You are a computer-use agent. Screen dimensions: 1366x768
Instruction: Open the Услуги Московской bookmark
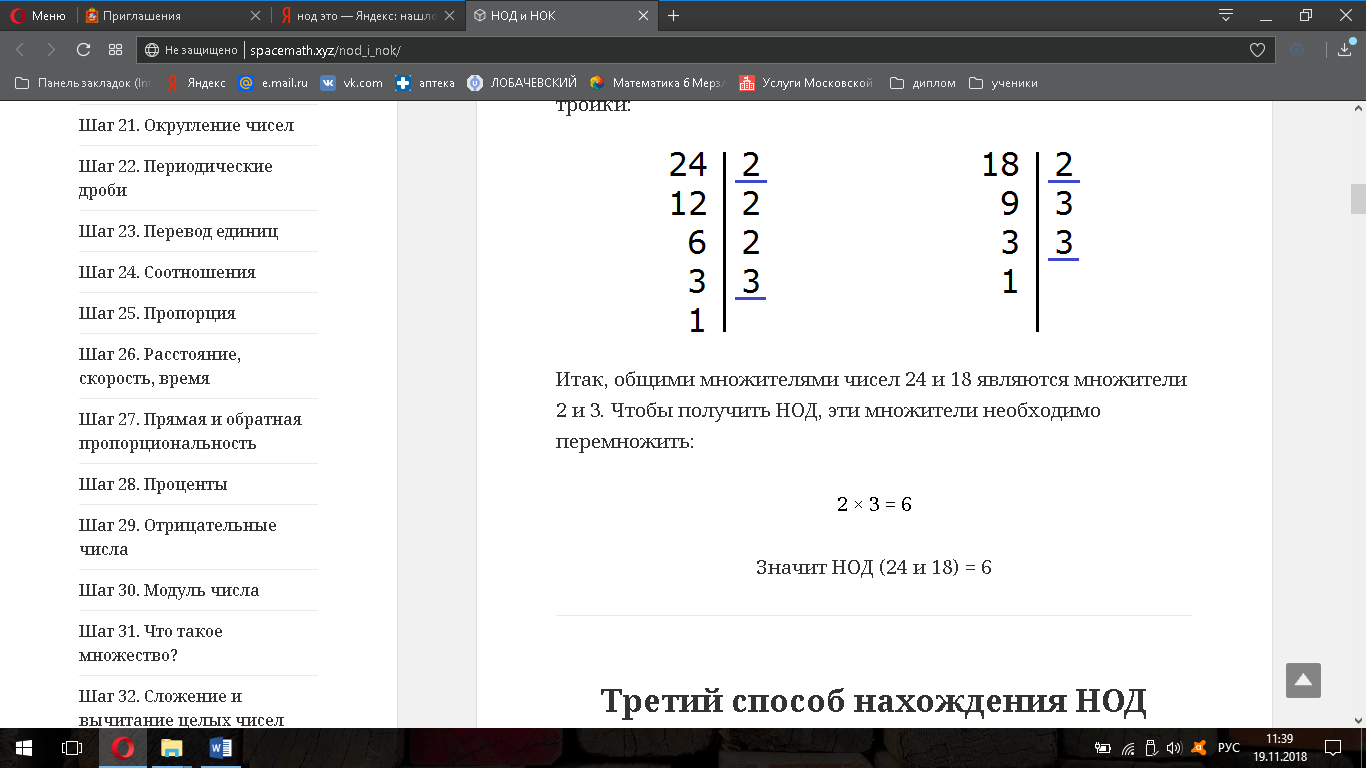click(x=806, y=83)
